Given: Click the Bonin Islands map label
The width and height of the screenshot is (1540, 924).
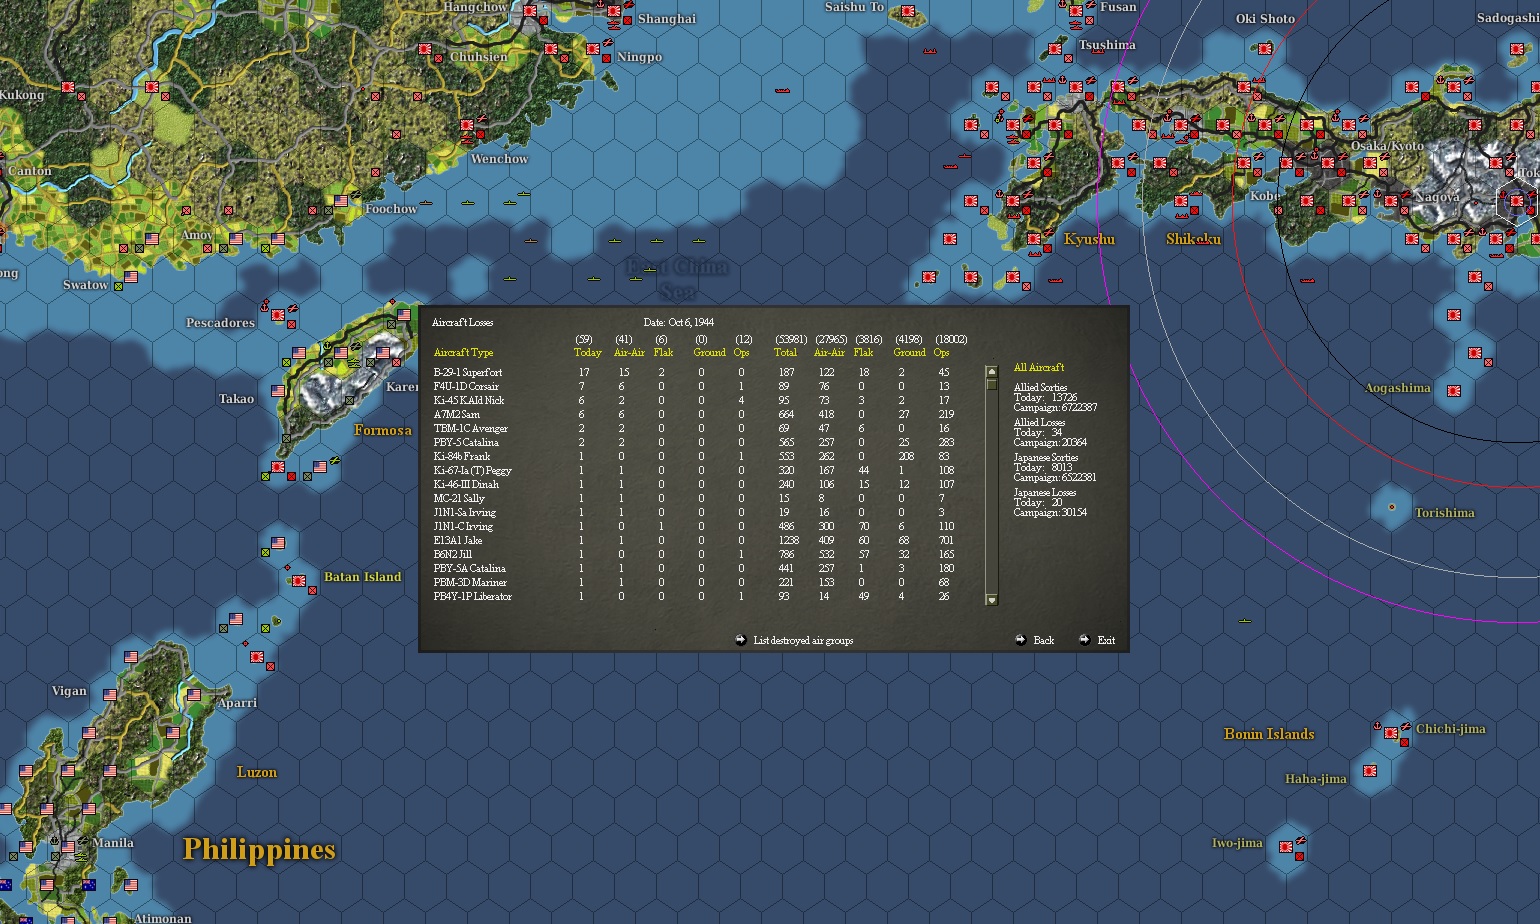Looking at the screenshot, I should pos(1269,734).
